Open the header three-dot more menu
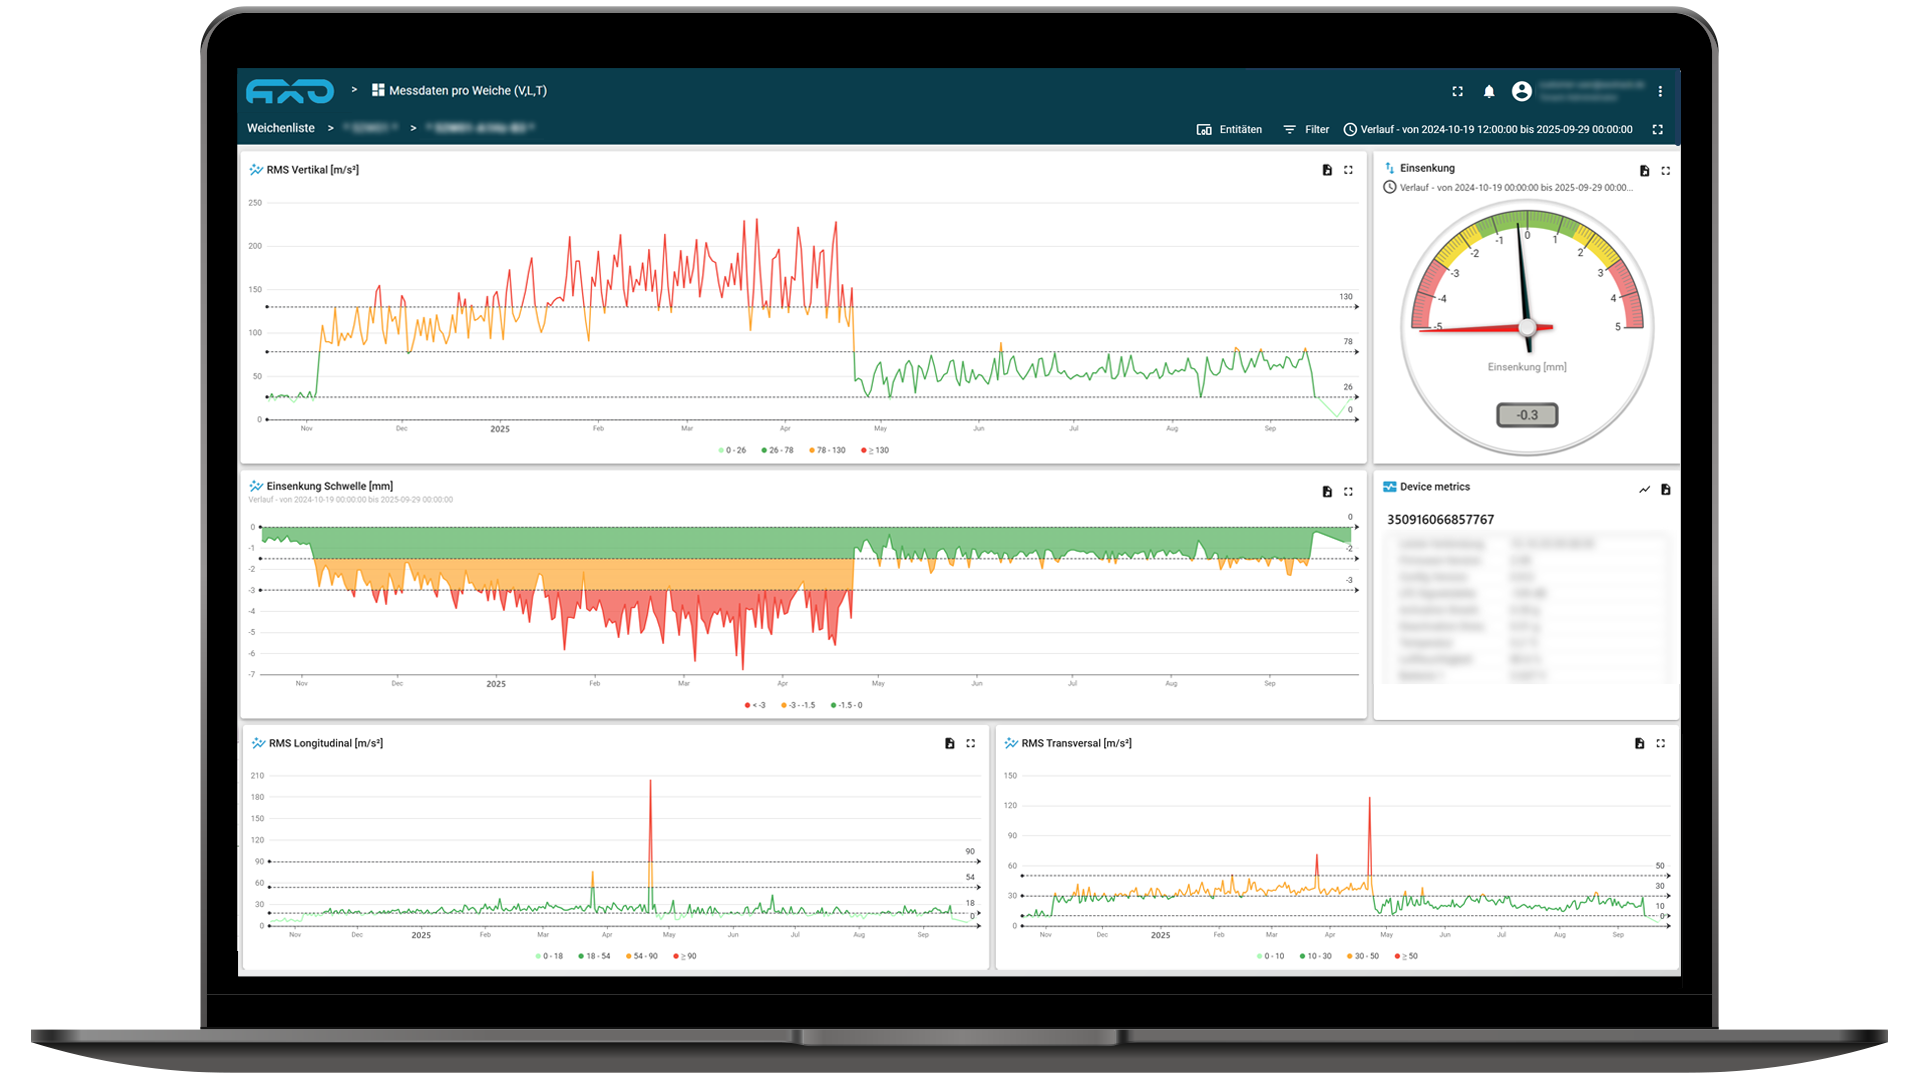This screenshot has width=1920, height=1080. tap(1660, 91)
